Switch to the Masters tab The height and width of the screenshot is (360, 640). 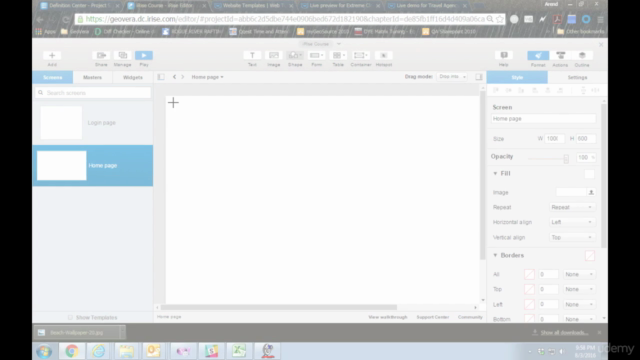pos(92,77)
